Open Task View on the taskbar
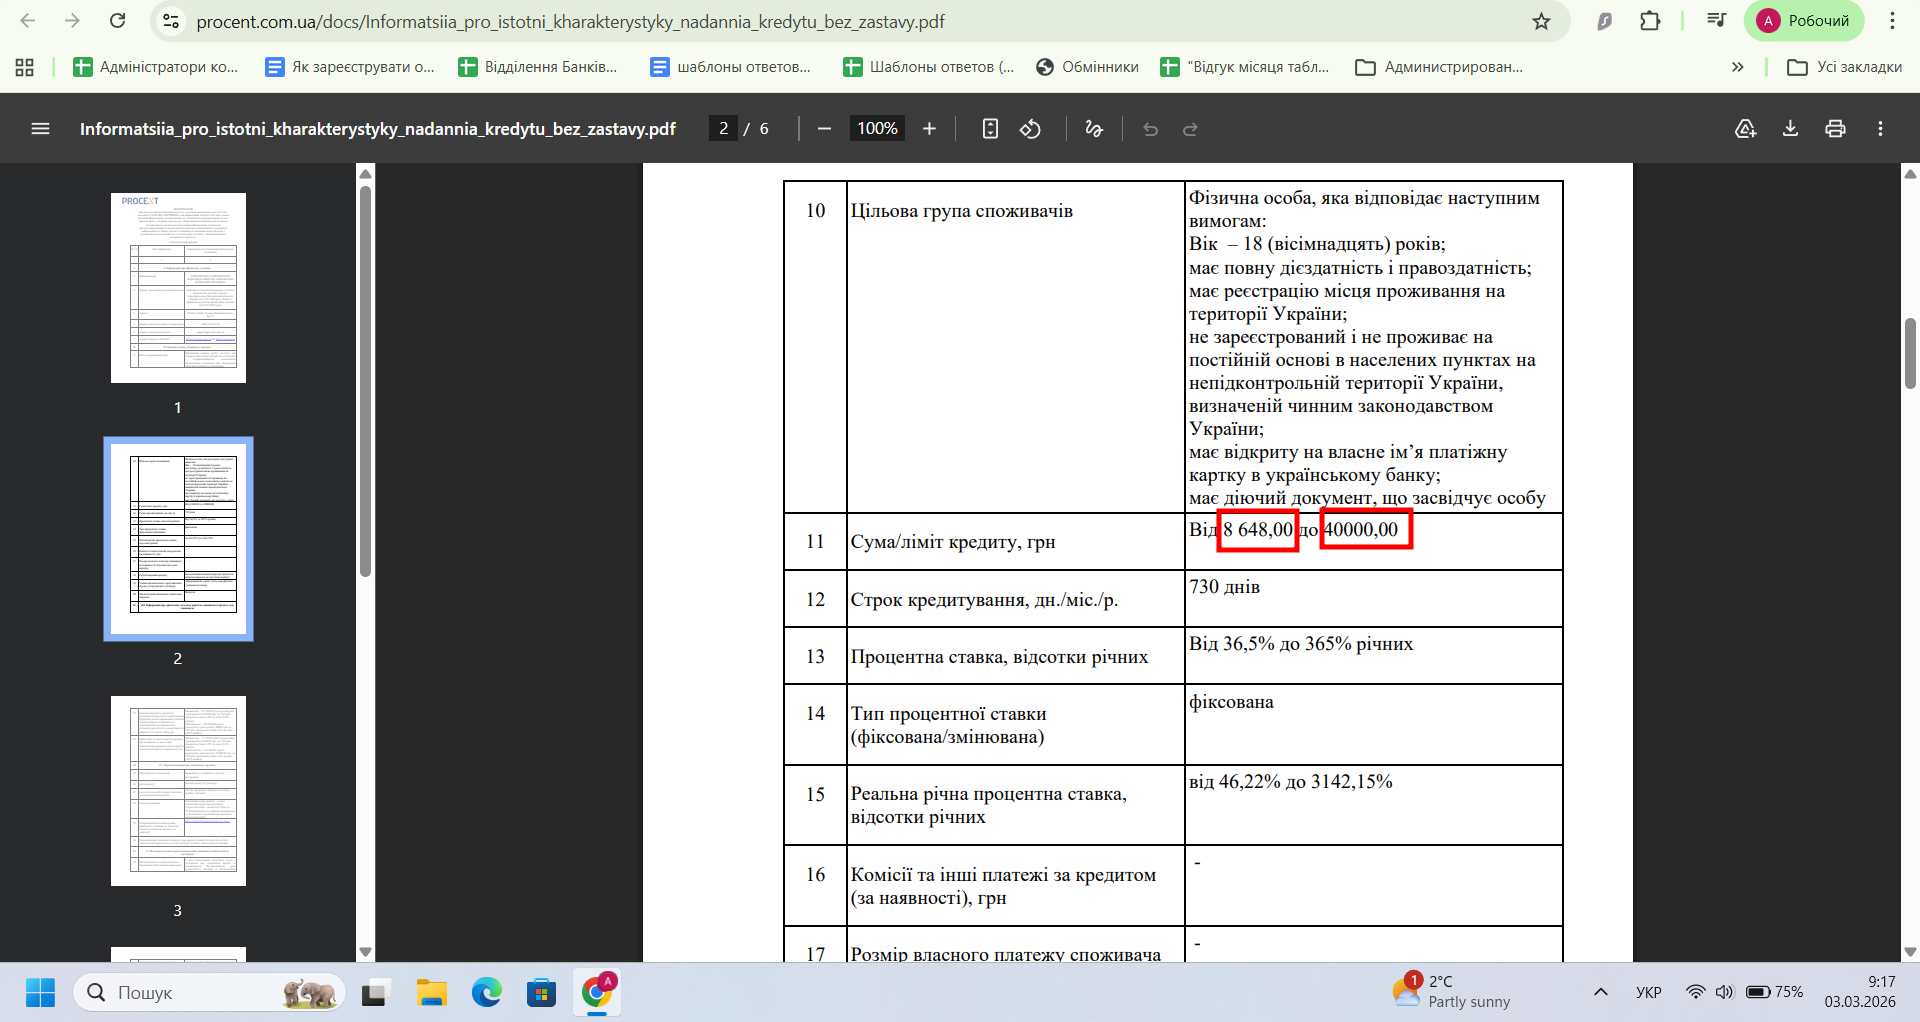Image resolution: width=1920 pixels, height=1022 pixels. coord(374,993)
